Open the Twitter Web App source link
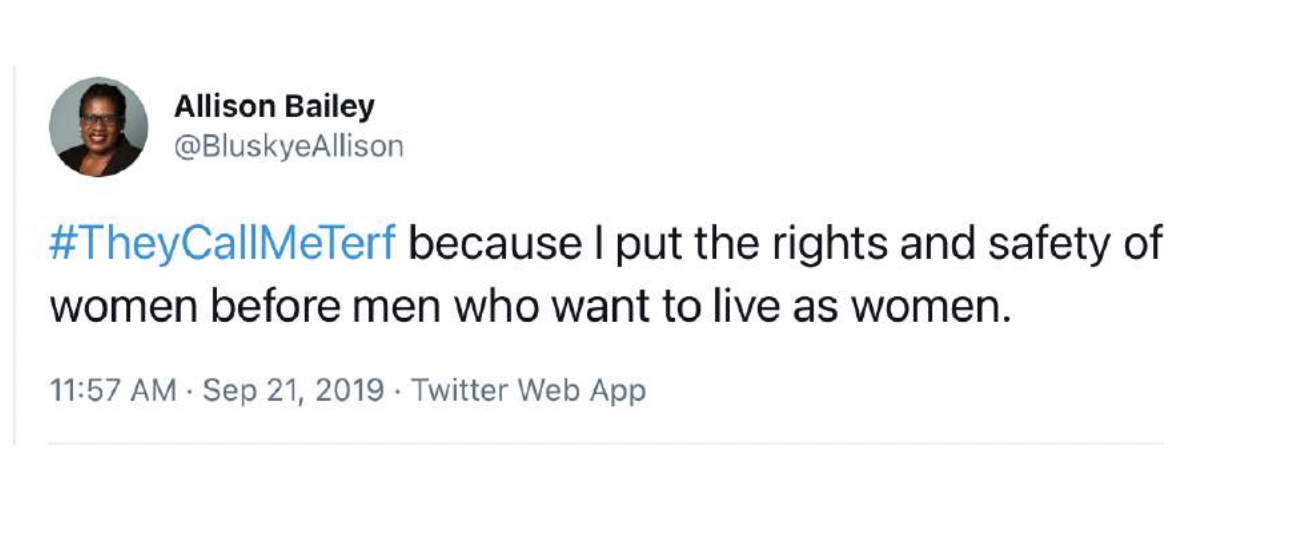This screenshot has height=546, width=1294. coord(528,389)
